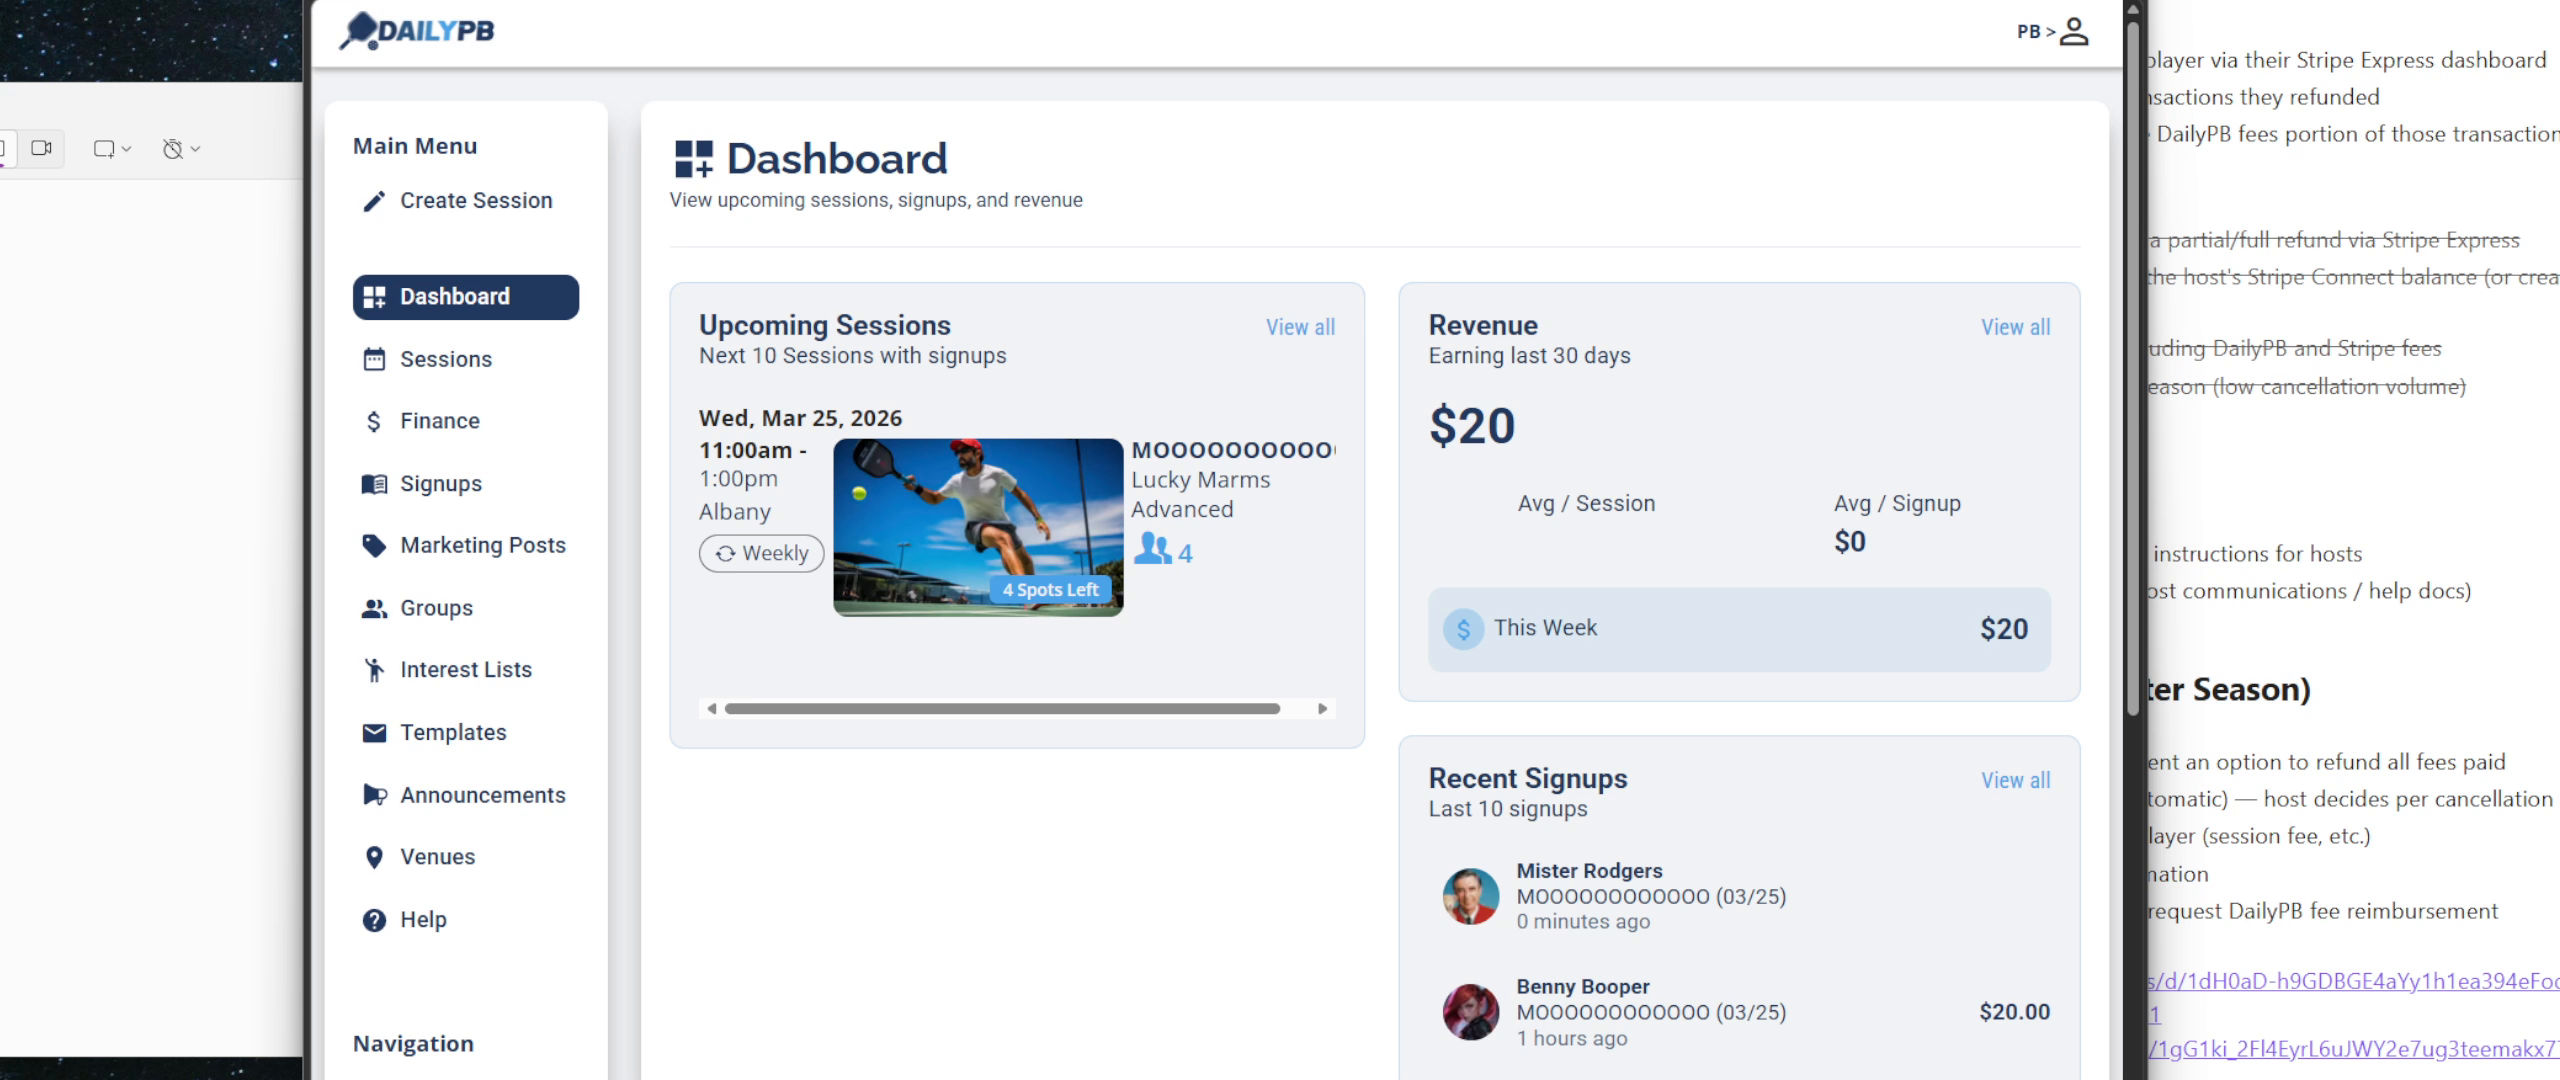
Task: Open the PB user profile icon
Action: point(2075,31)
